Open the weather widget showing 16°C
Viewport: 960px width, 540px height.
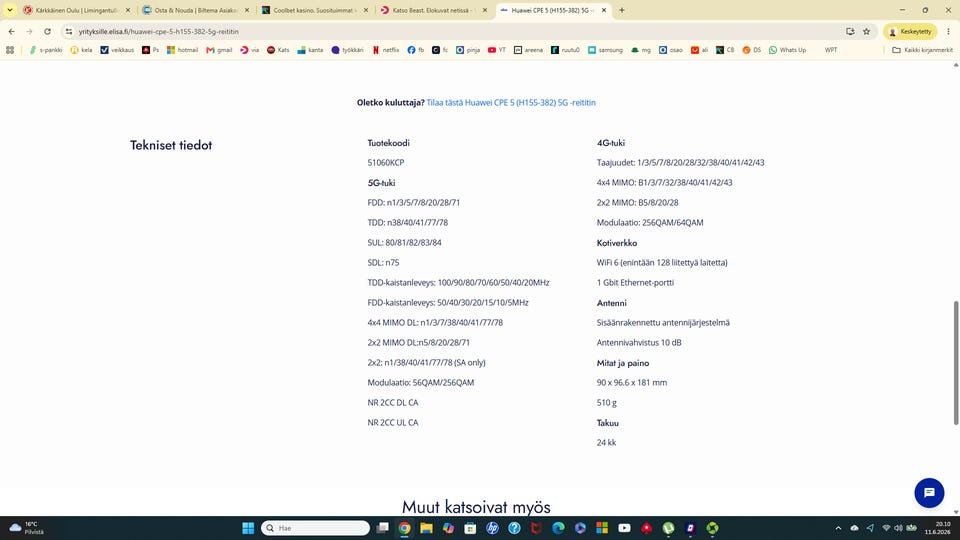pos(27,528)
